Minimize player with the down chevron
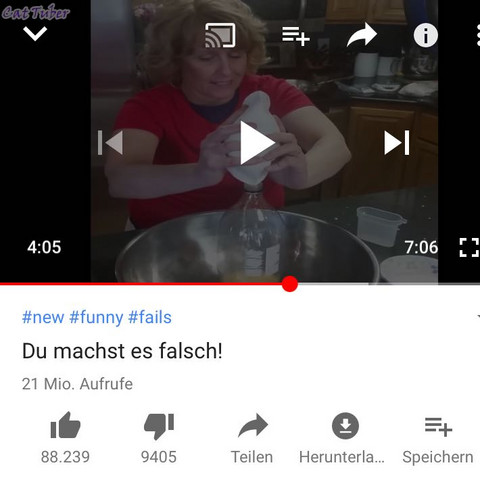The height and width of the screenshot is (480, 480). tap(35, 34)
